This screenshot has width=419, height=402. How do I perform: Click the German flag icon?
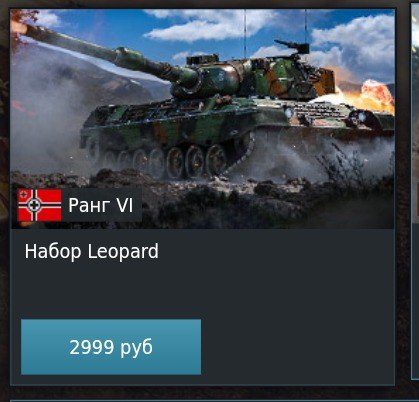tap(40, 205)
